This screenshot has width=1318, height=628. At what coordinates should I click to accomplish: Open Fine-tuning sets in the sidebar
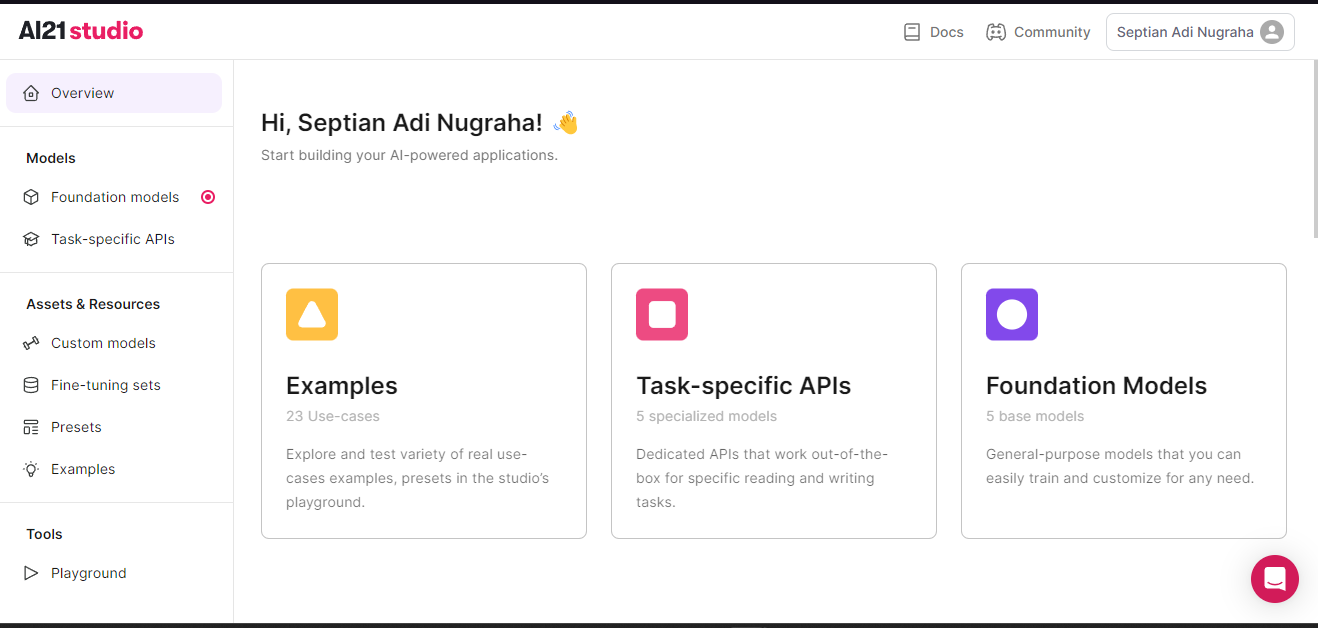coord(105,385)
